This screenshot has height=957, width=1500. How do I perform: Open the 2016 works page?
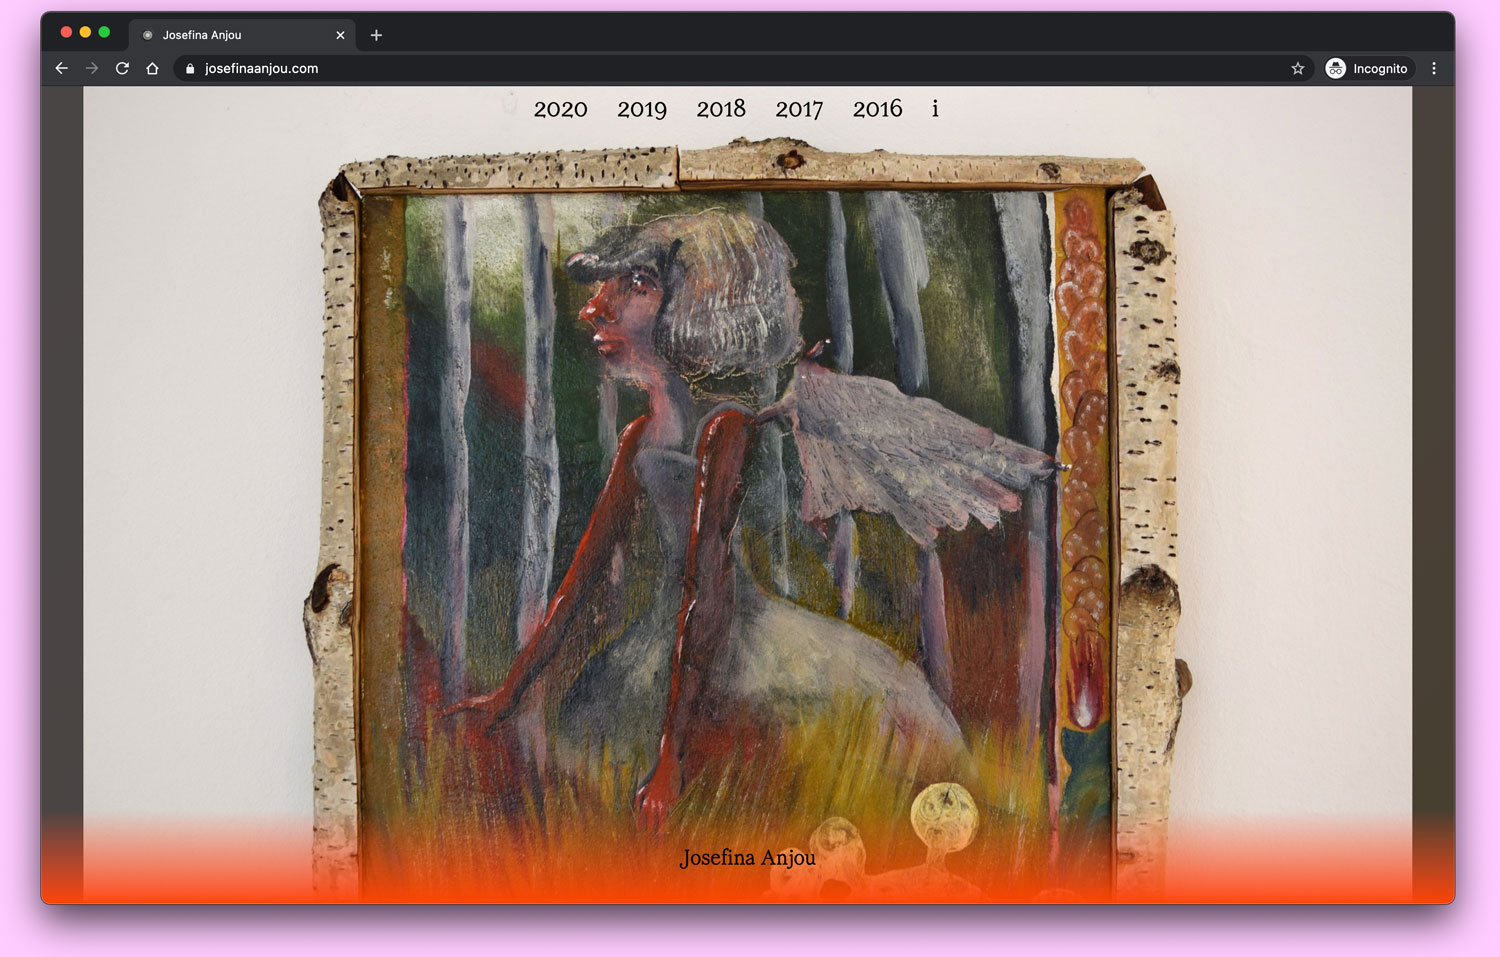tap(877, 109)
